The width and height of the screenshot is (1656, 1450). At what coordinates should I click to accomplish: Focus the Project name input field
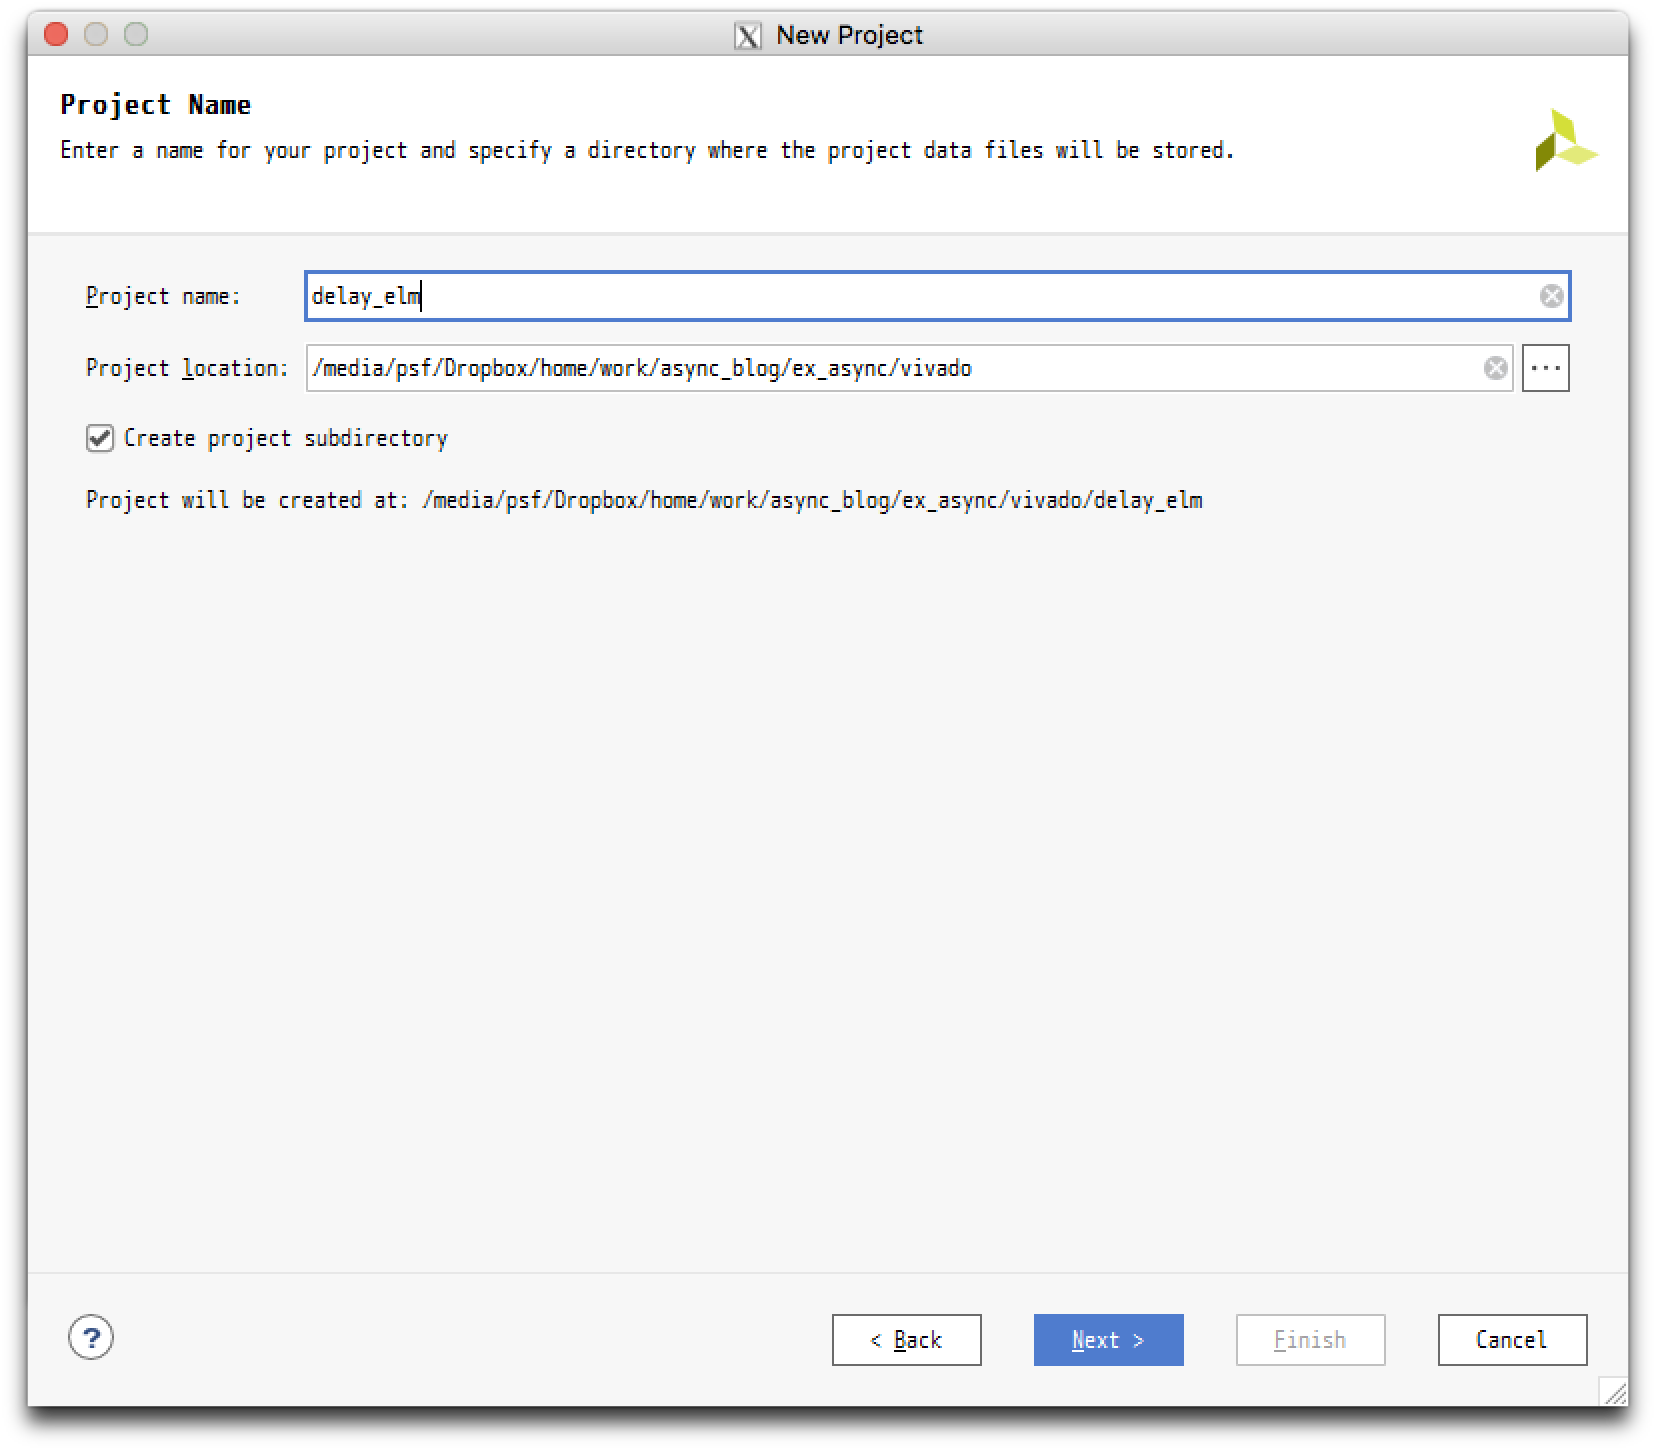(920, 296)
